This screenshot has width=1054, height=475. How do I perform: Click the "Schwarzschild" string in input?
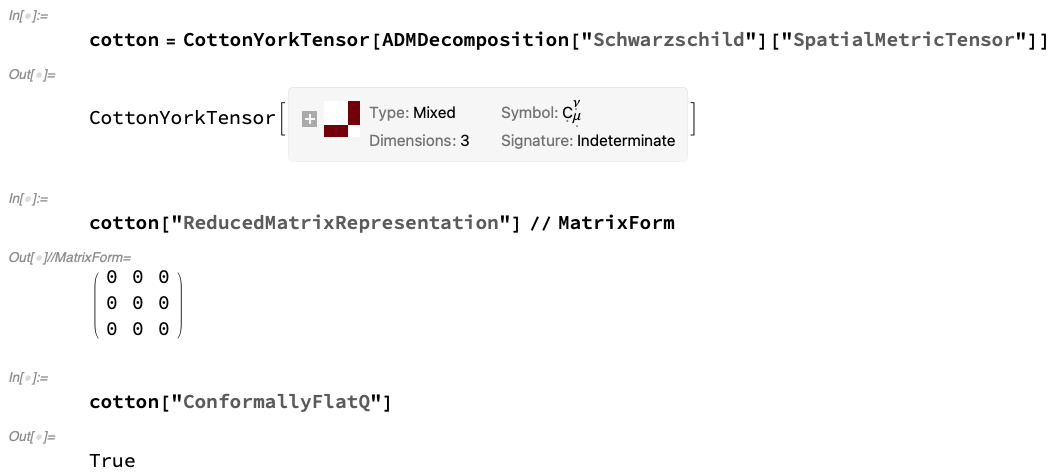pos(666,40)
